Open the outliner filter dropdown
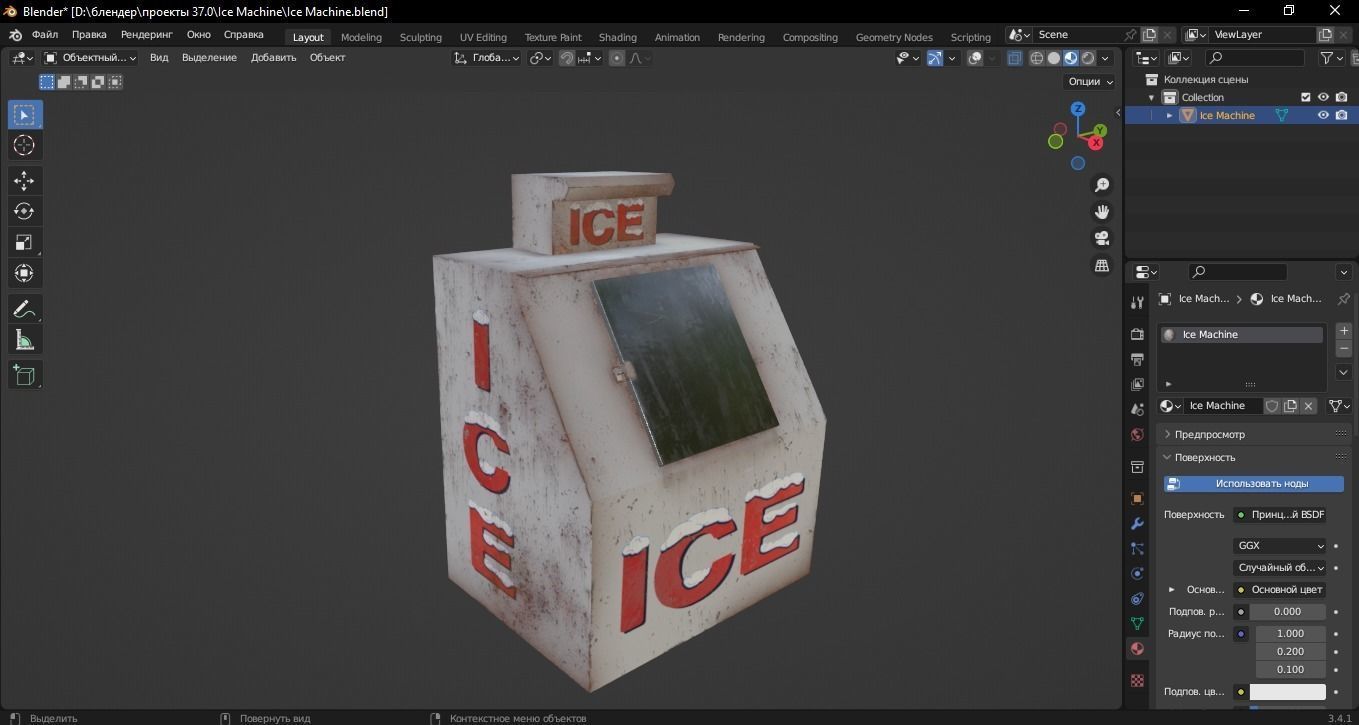The height and width of the screenshot is (725, 1359). [1332, 58]
